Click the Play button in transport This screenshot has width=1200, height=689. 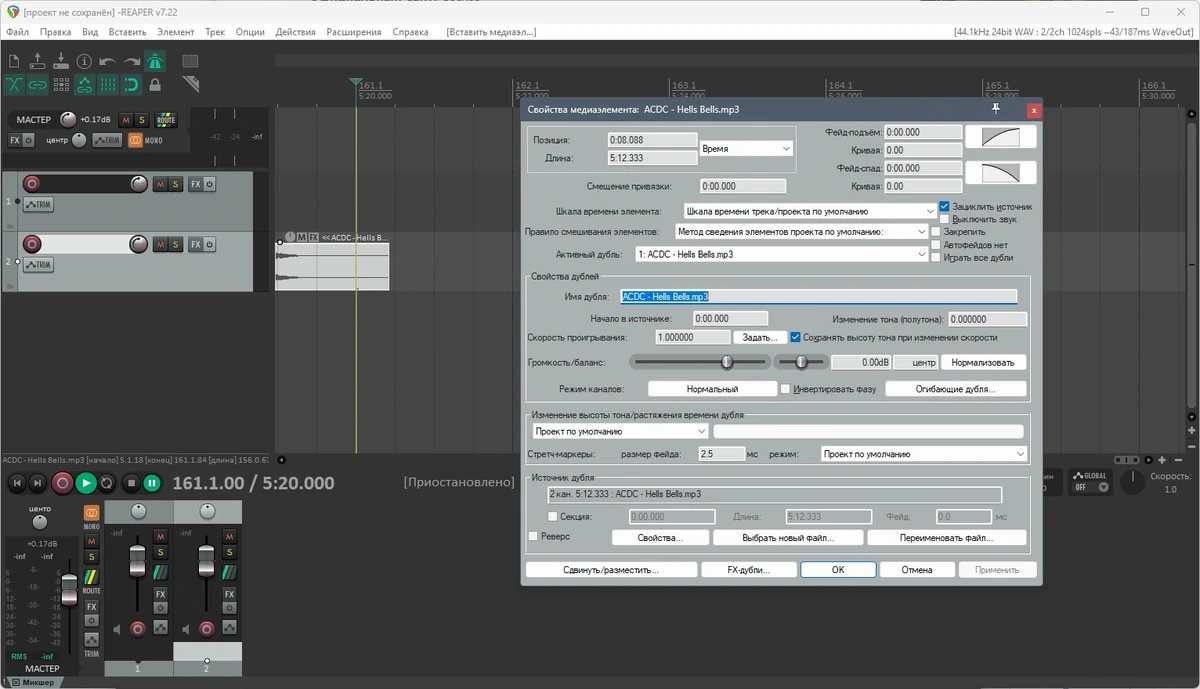[x=86, y=483]
